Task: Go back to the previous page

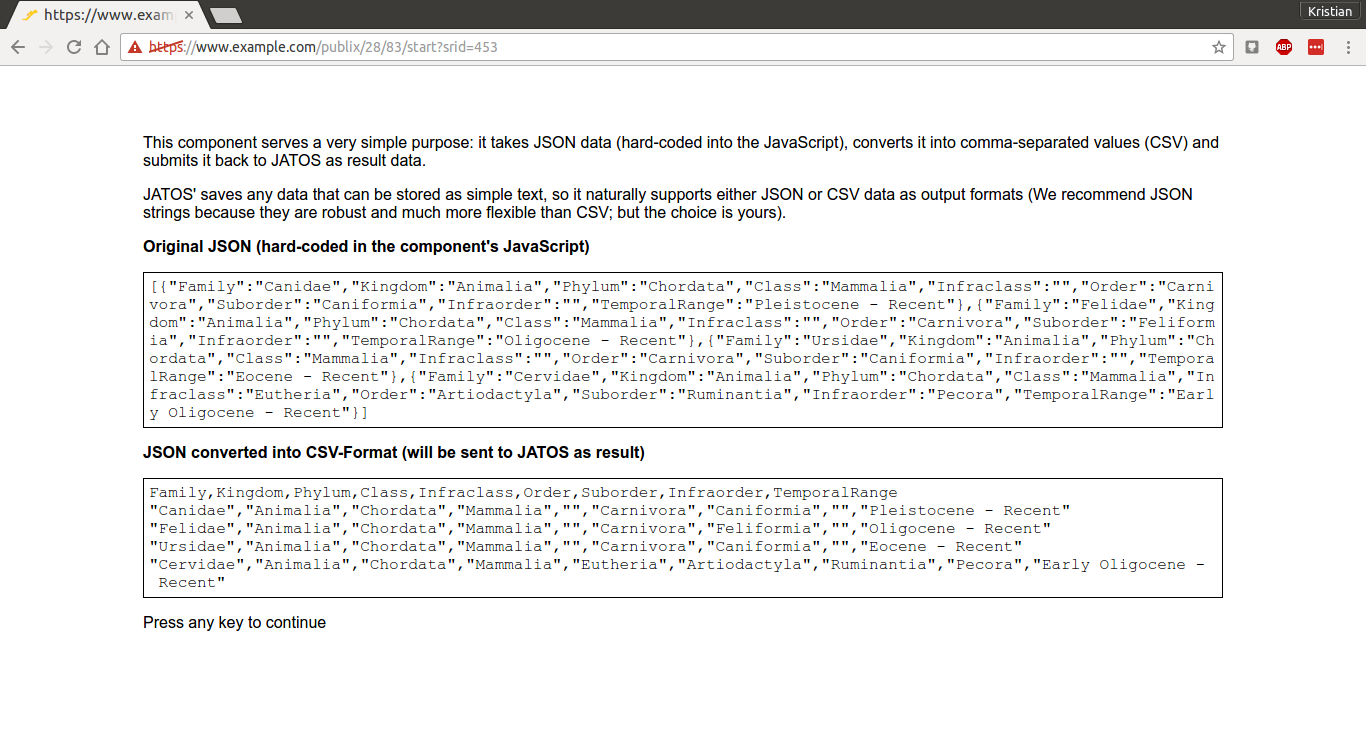Action: point(18,47)
